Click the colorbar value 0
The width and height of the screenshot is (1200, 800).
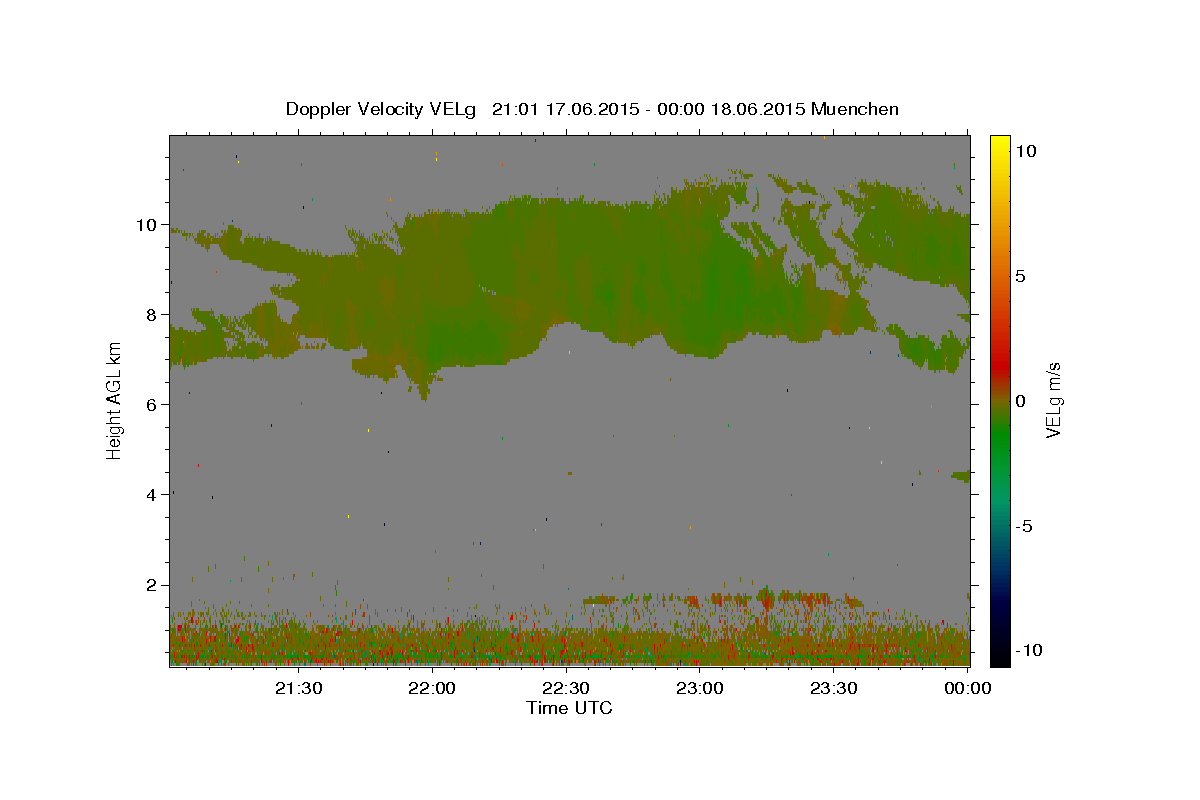click(1021, 400)
